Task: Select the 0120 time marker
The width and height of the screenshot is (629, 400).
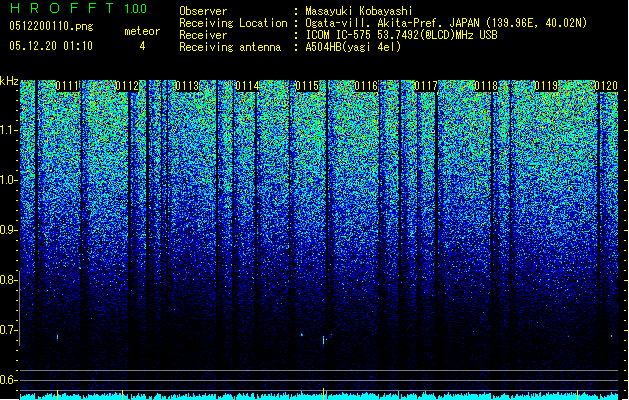Action: (606, 86)
